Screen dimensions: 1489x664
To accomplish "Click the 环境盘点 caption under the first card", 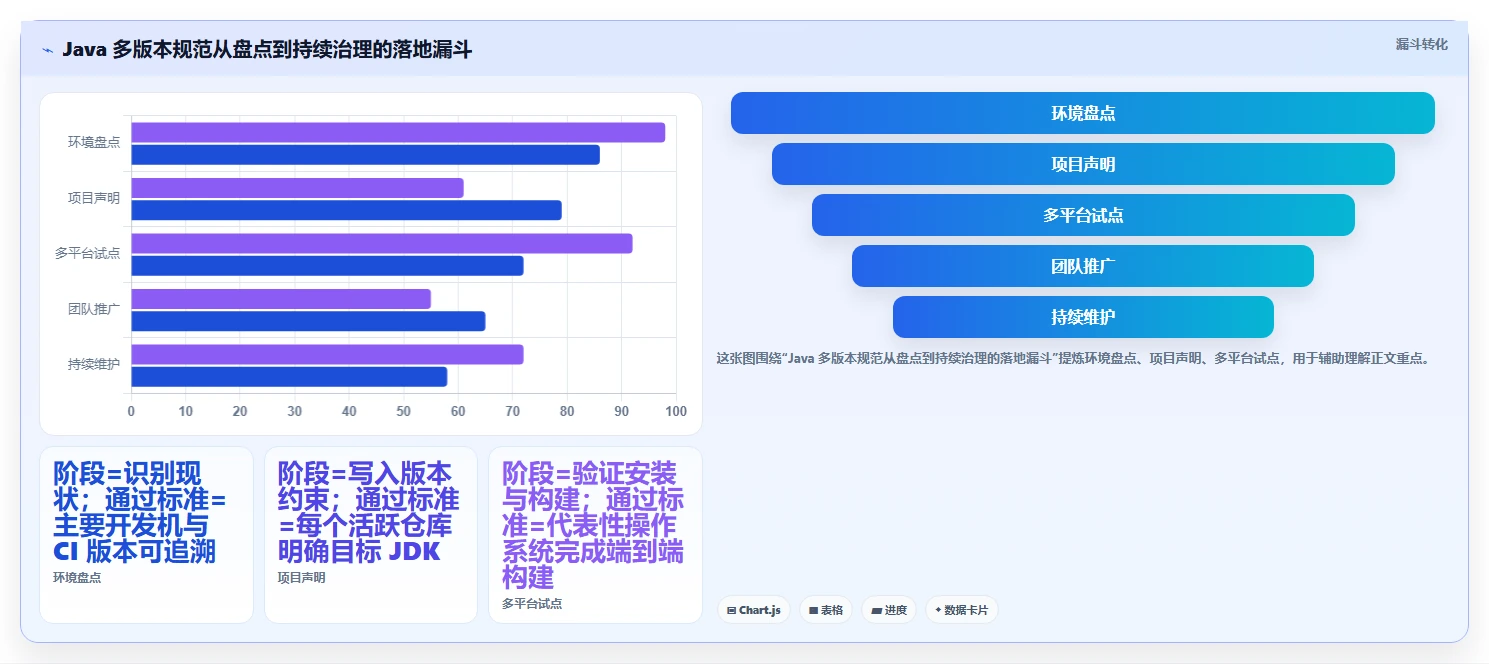I will (x=77, y=578).
